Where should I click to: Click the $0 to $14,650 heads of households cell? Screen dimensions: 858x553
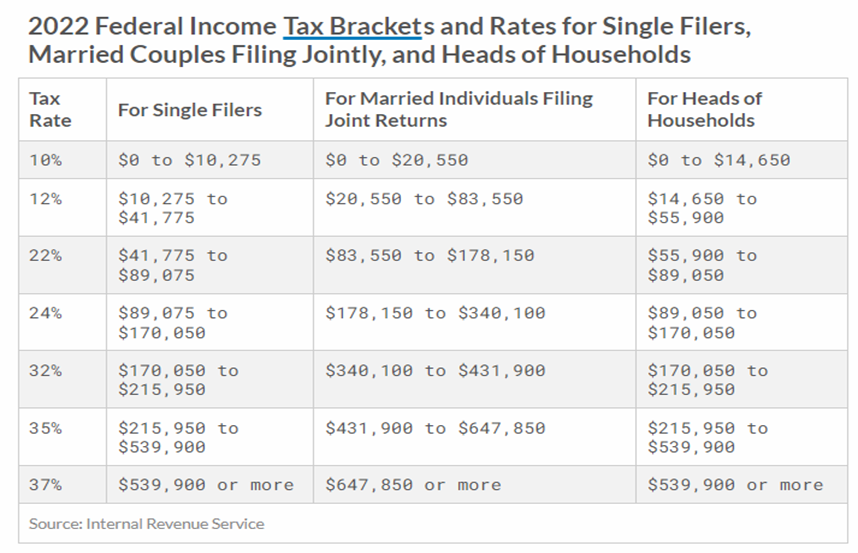tap(718, 160)
